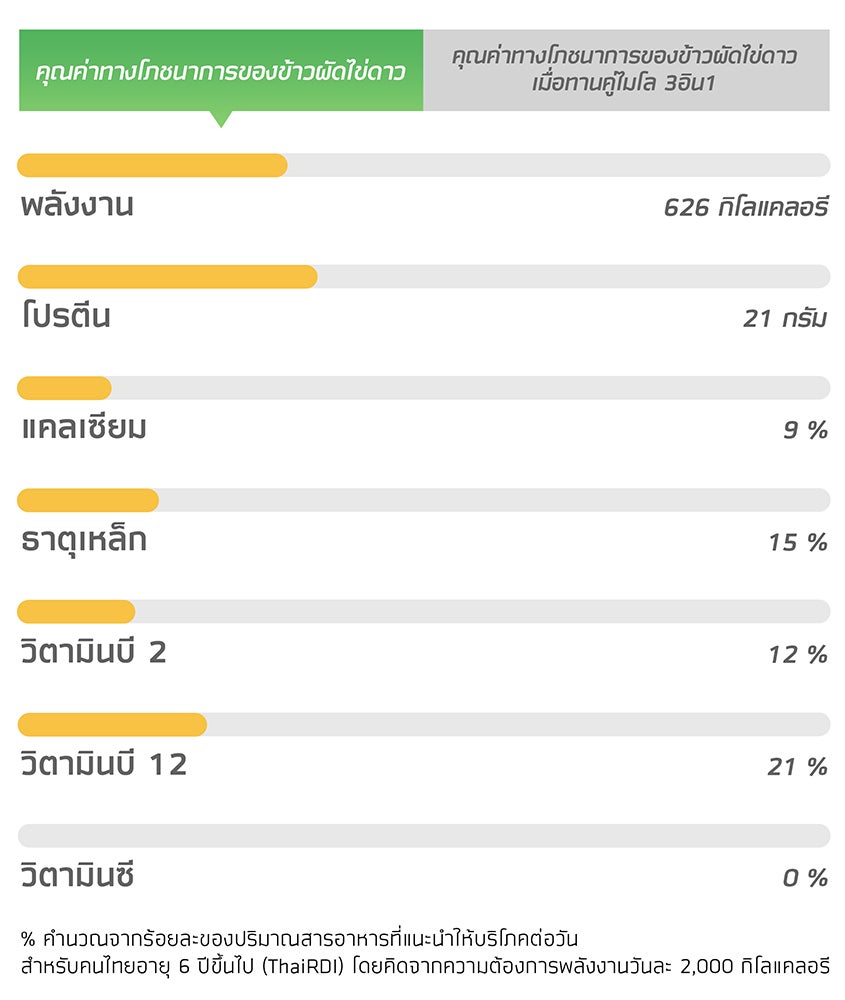Screen dimensions: 845x1000
Task: Click the 21 % vitamin B12 value
Action: [x=798, y=767]
